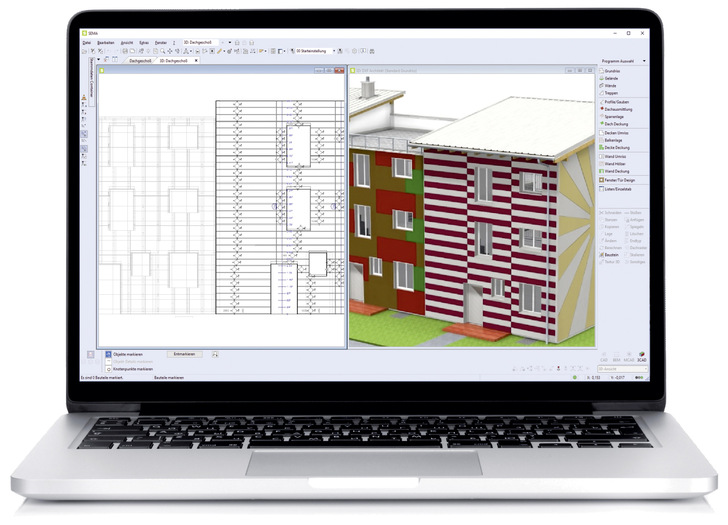The width and height of the screenshot is (728, 525).
Task: Select the Objekte markieren option
Action: (124, 355)
